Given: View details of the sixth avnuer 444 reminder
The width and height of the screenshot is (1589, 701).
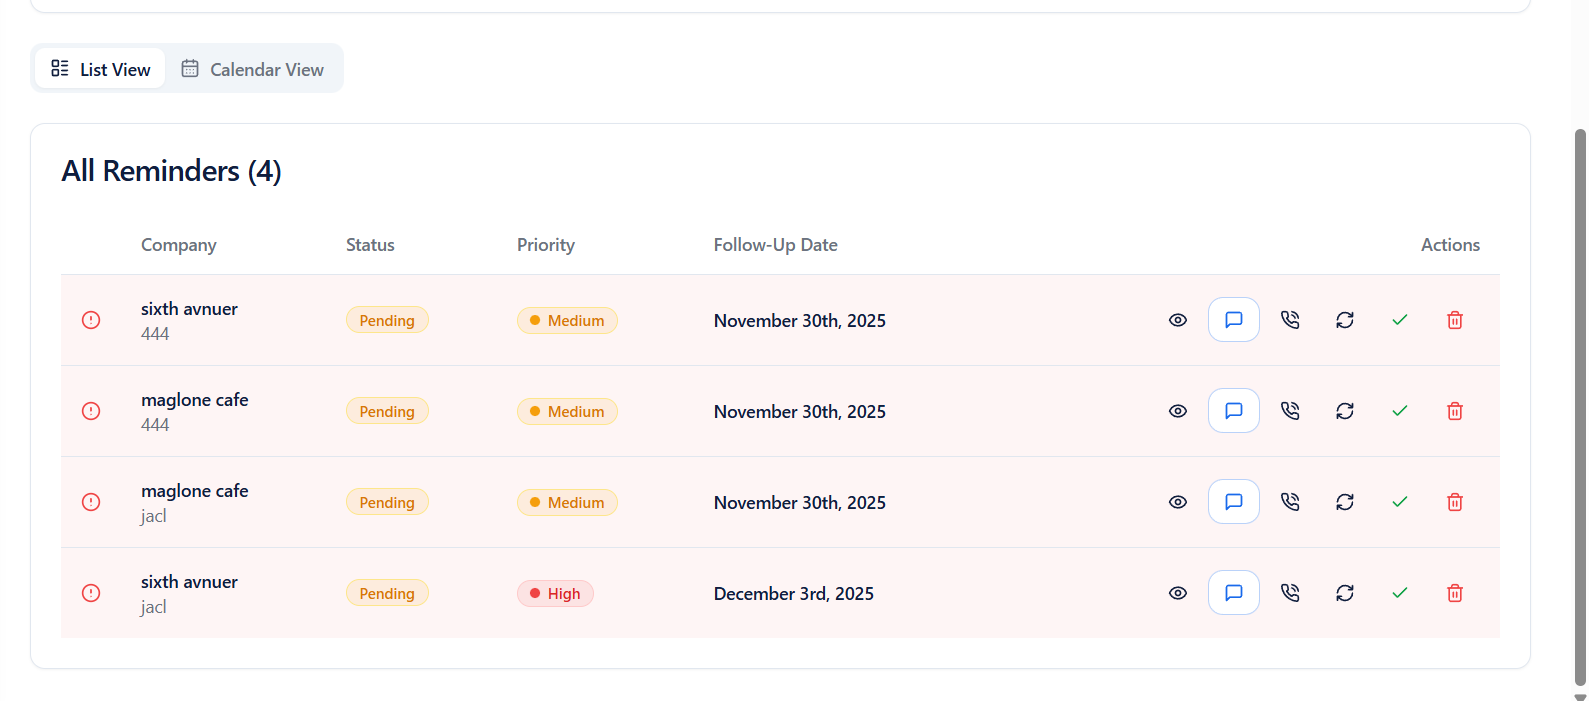Looking at the screenshot, I should pyautogui.click(x=1177, y=319).
